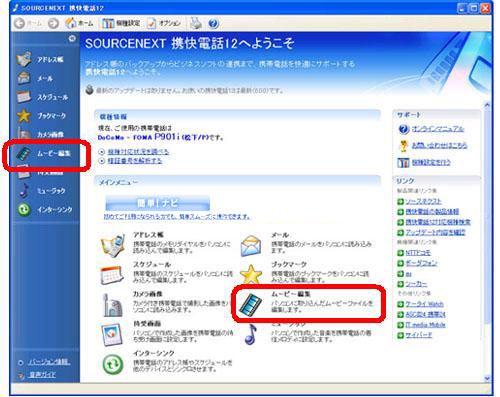The height and width of the screenshot is (397, 500).
Task: Open アドレス帳 in the left sidebar
Action: tap(41, 59)
